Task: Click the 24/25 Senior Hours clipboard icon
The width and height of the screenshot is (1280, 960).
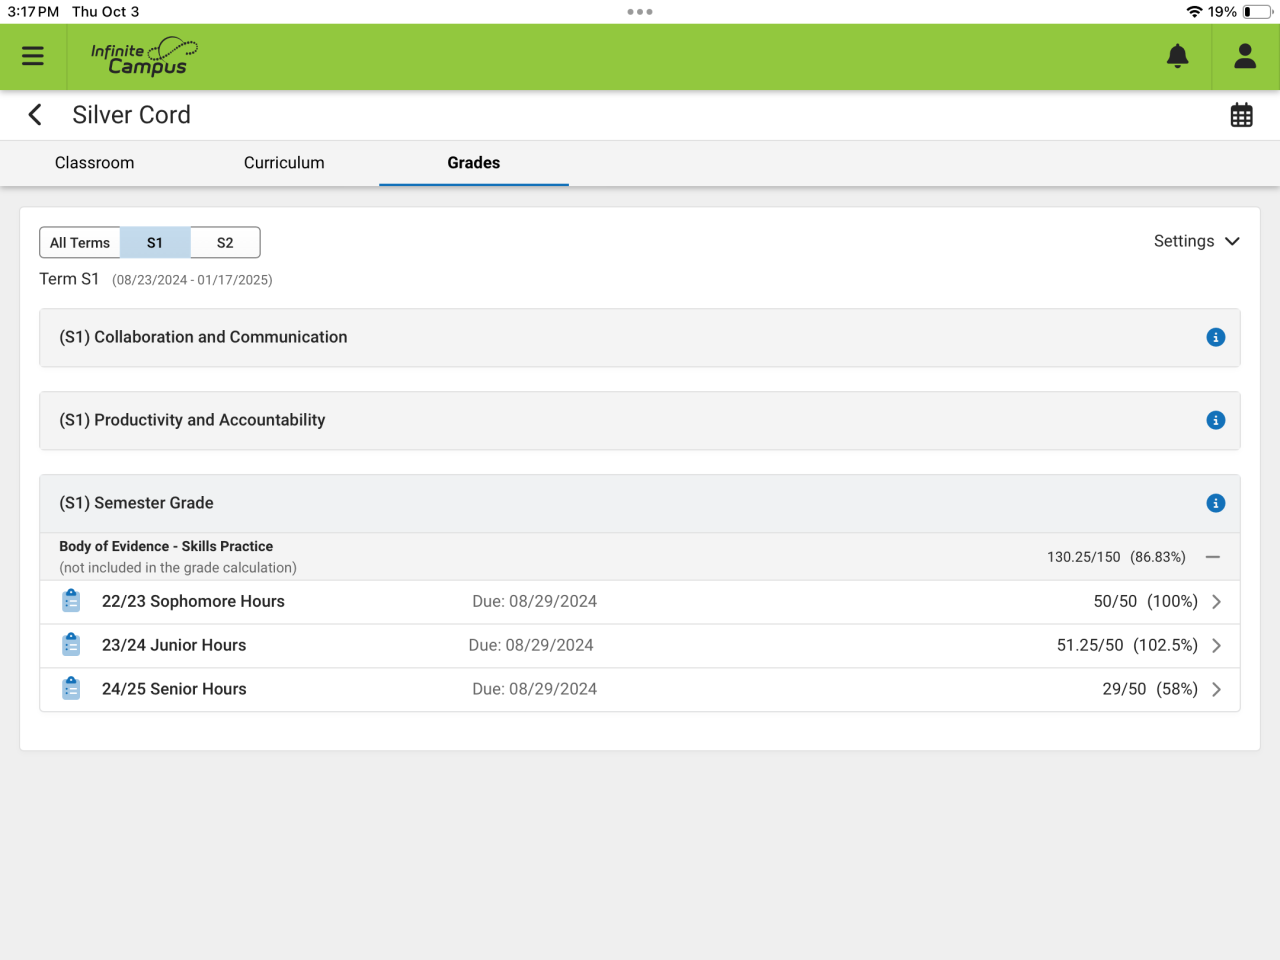Action: coord(71,689)
